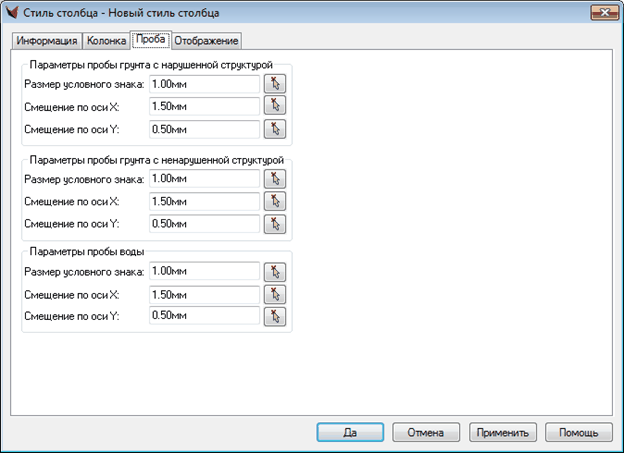Switch to the Информация tab

click(x=48, y=41)
